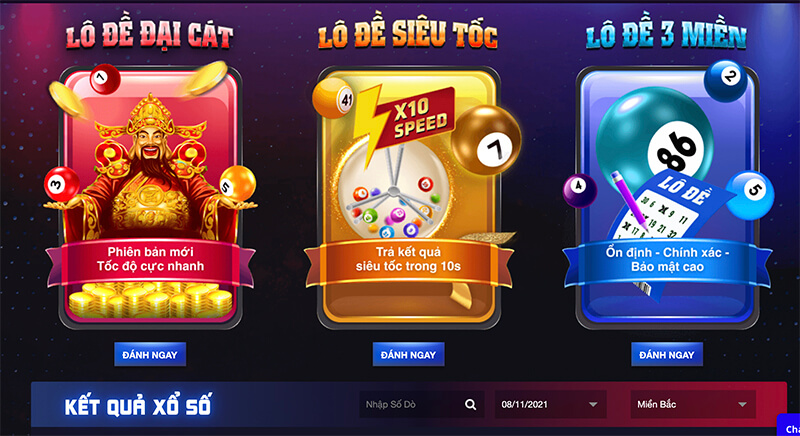The height and width of the screenshot is (436, 800).
Task: Open the Lô Đề Siêu Tốc gold card
Action: pyautogui.click(x=408, y=198)
